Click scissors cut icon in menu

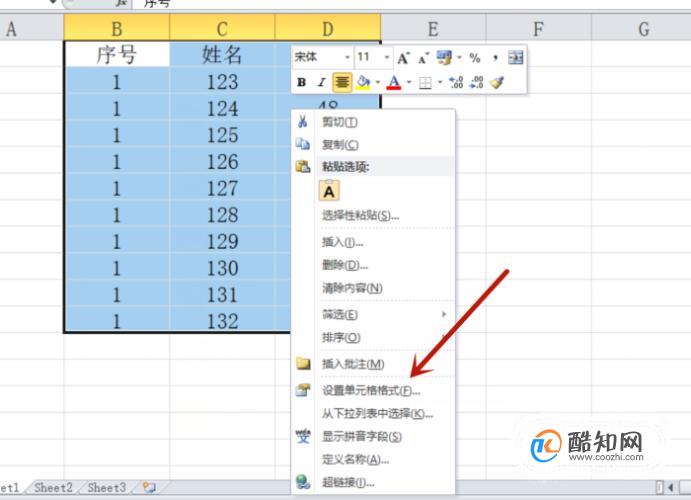(303, 121)
